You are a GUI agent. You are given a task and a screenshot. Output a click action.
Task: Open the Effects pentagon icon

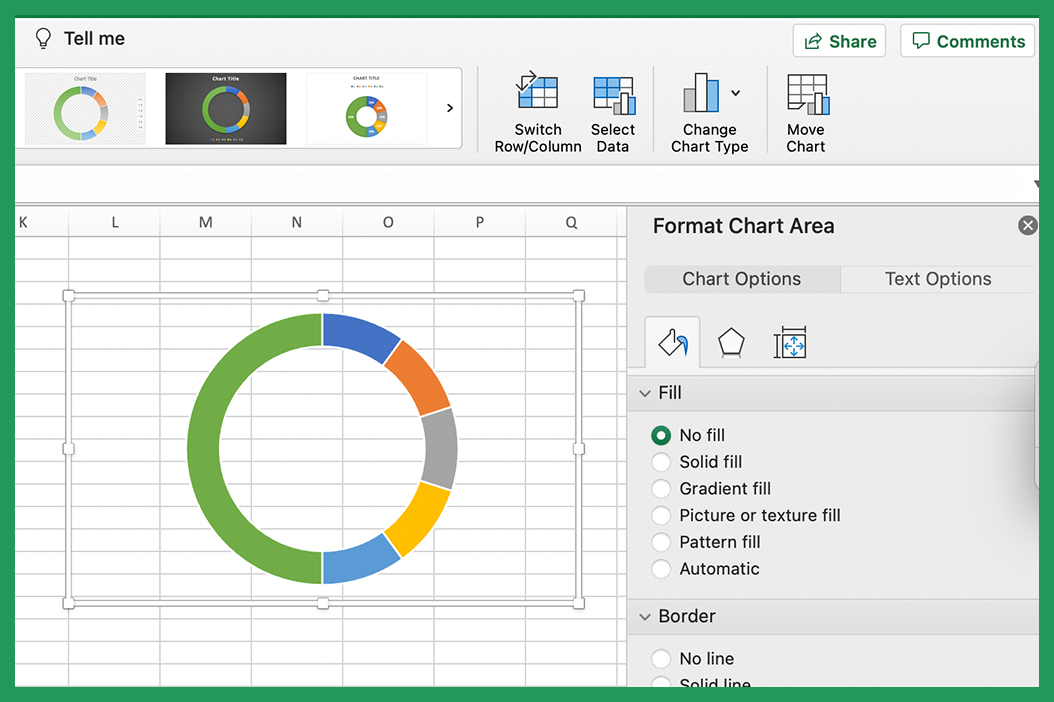click(x=731, y=341)
